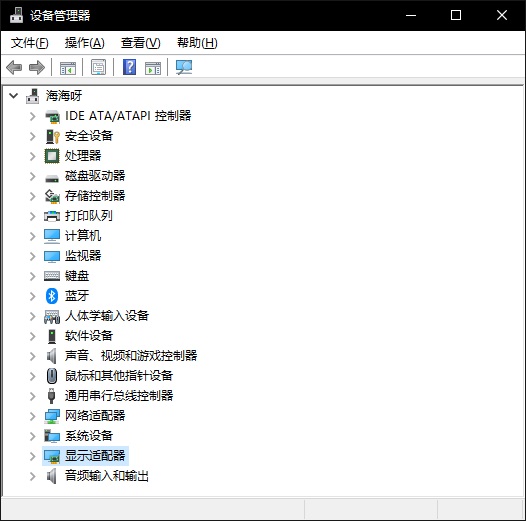Expand the IDE ATA/ATAPI 控制器 node
Image resolution: width=526 pixels, height=521 pixels.
(33, 116)
